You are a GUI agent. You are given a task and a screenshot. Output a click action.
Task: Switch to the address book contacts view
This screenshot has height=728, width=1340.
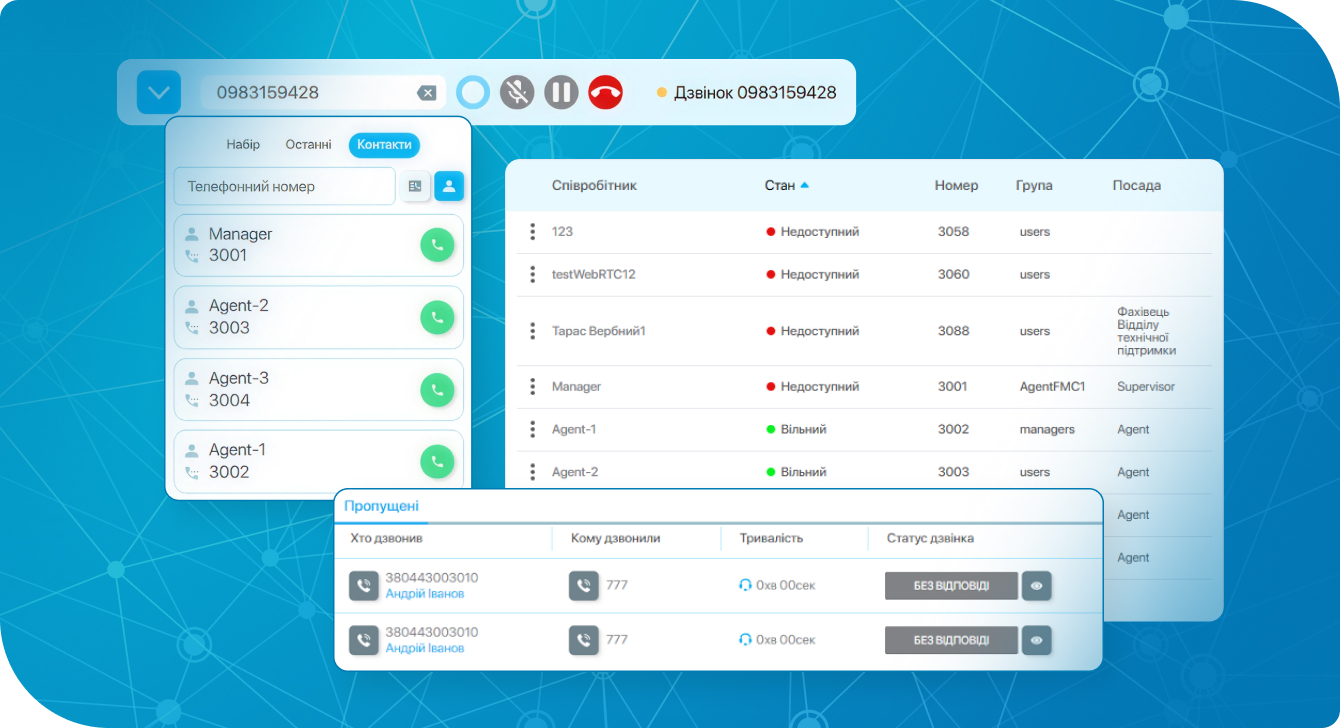tap(415, 186)
